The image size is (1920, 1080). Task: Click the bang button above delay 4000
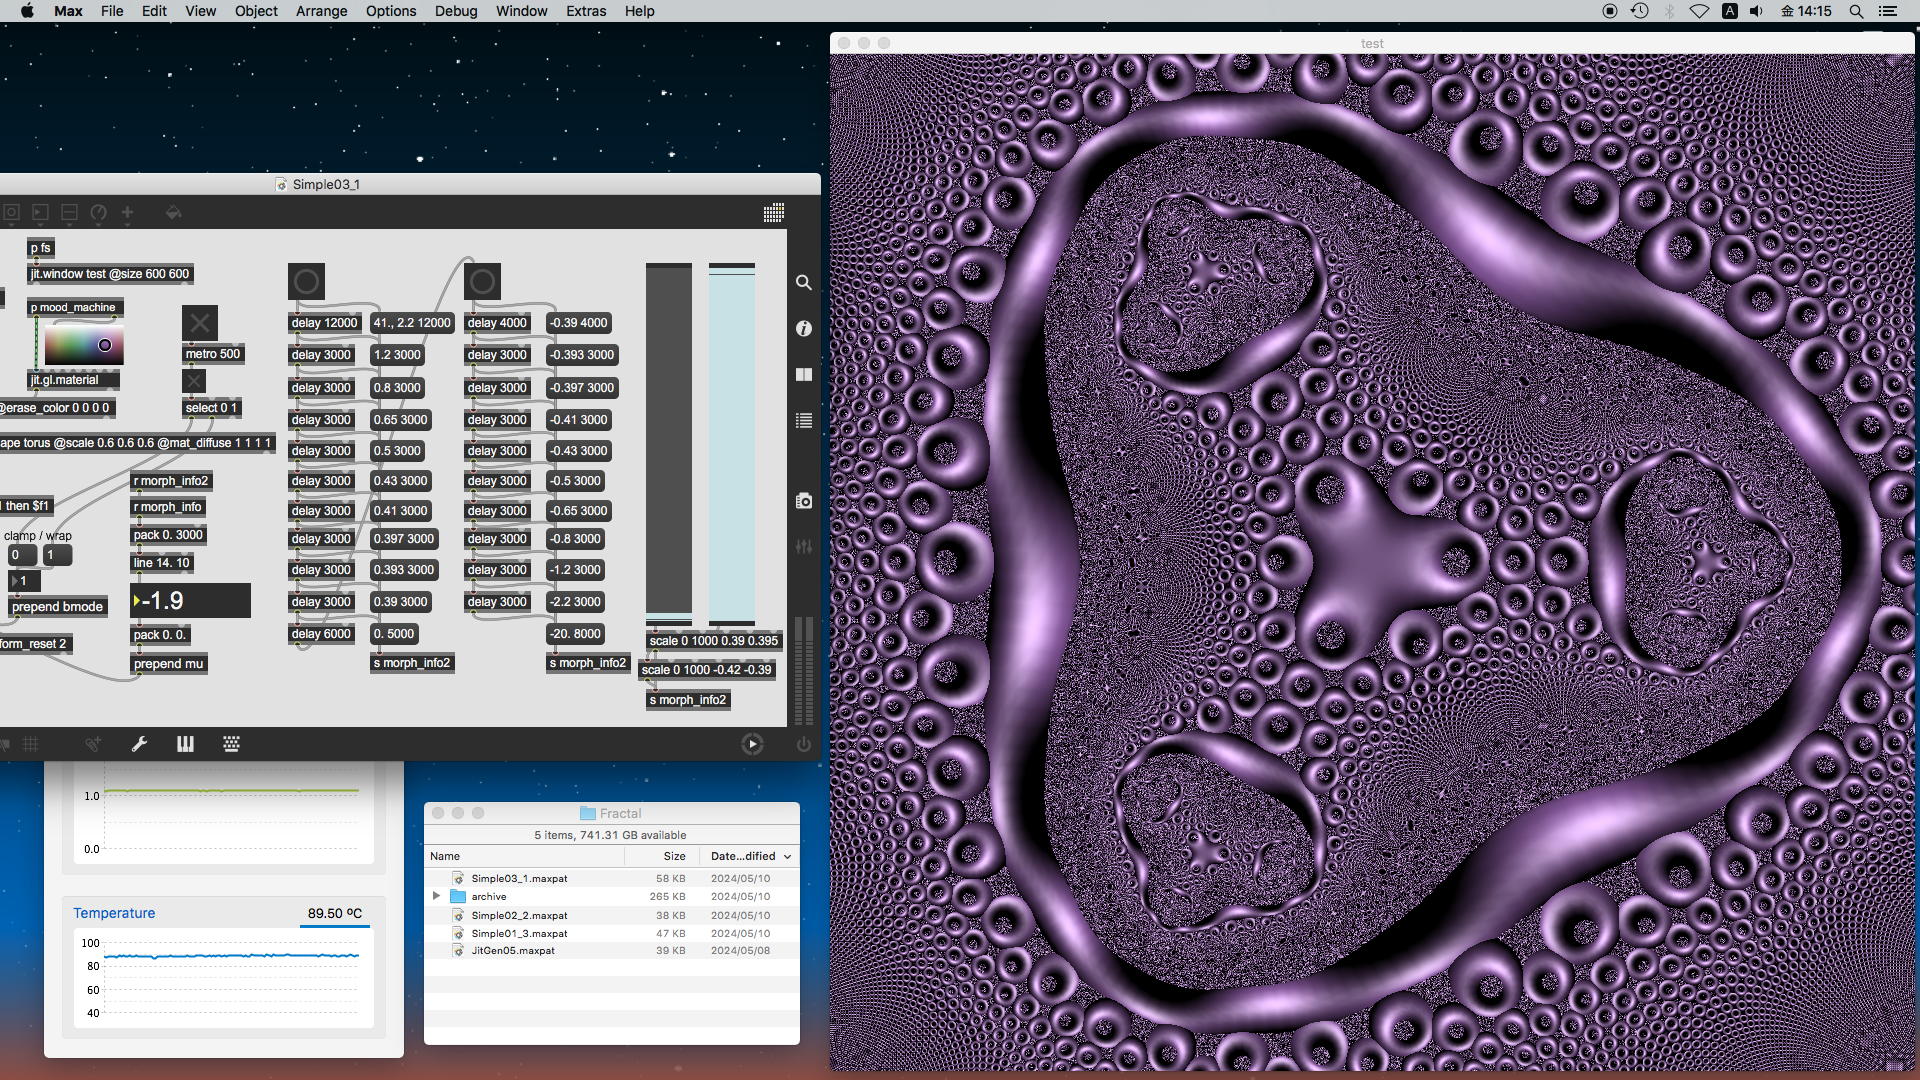point(482,282)
